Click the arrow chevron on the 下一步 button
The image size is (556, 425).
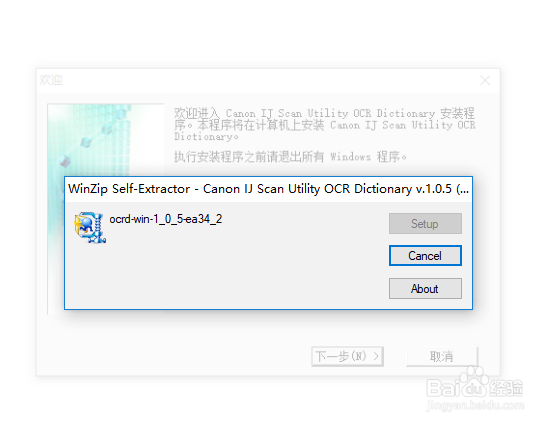tap(376, 356)
